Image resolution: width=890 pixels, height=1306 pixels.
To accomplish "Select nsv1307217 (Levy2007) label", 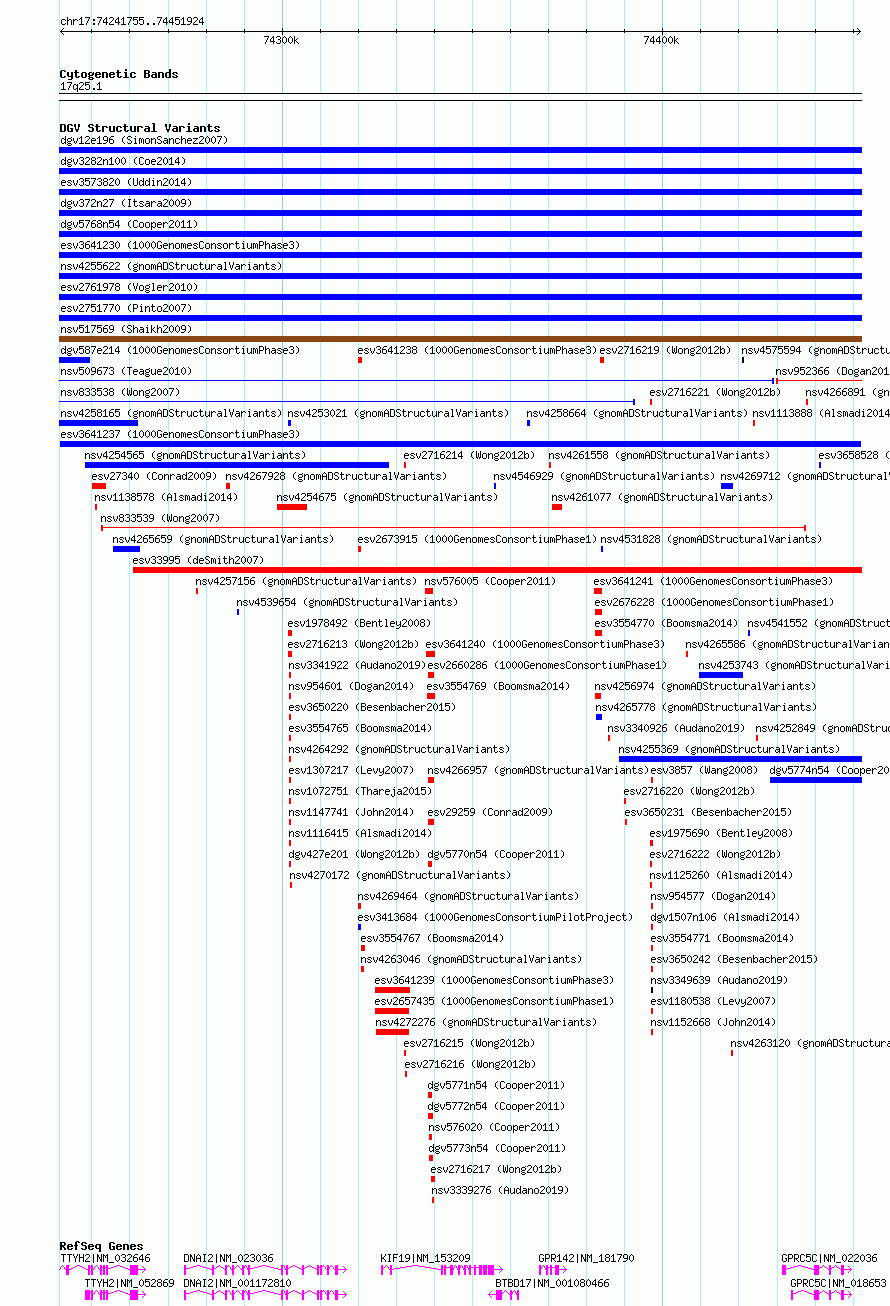I will tap(351, 770).
